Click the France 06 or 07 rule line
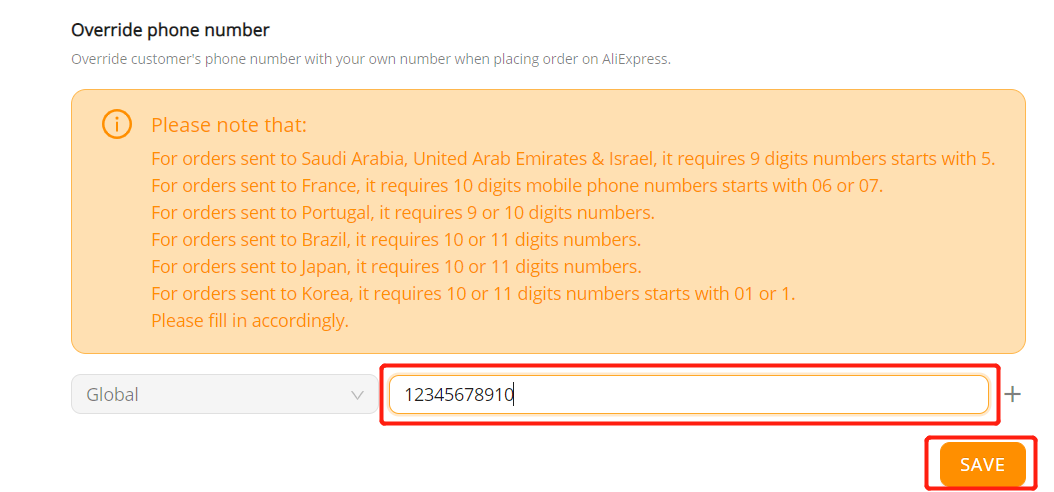Screen dimensions: 1054x492 point(517,186)
